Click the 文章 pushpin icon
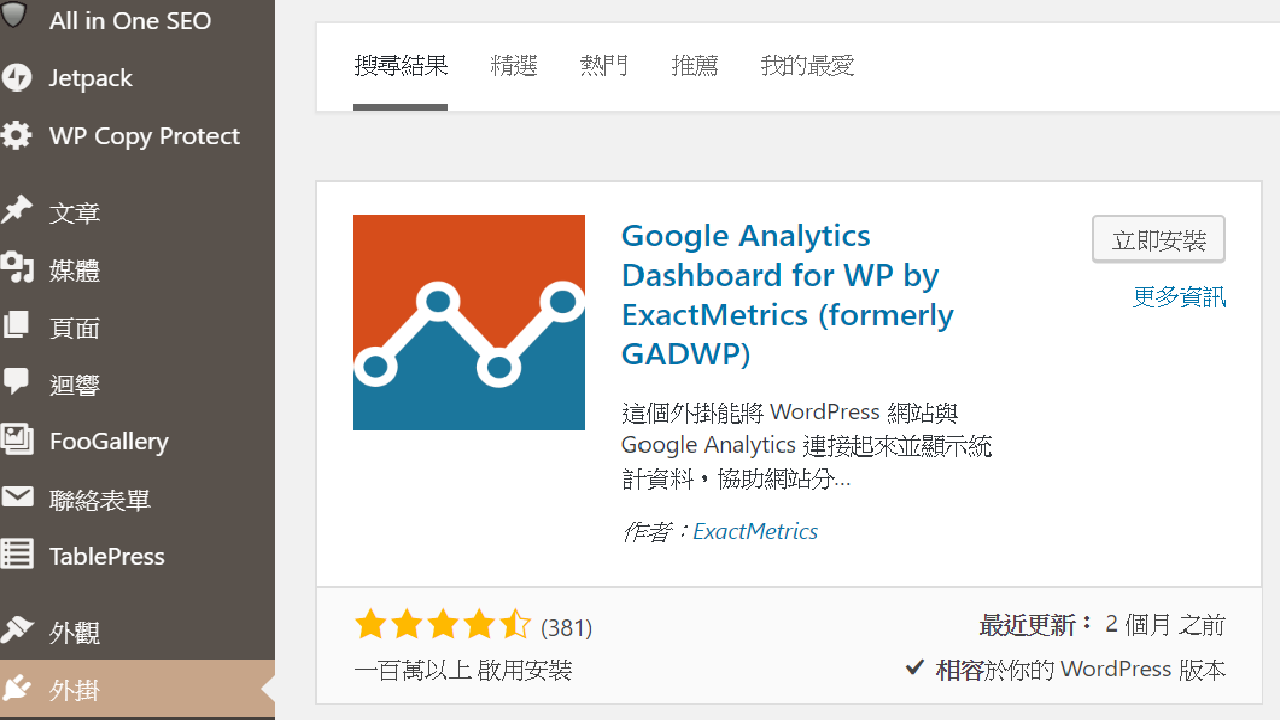1280x720 pixels. (x=16, y=212)
